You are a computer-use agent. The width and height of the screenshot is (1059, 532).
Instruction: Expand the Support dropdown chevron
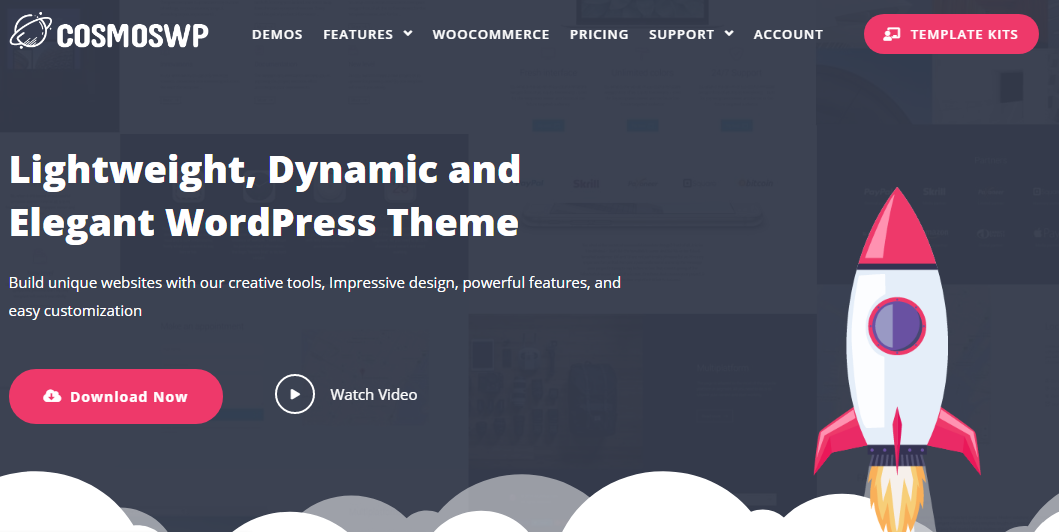click(x=729, y=33)
